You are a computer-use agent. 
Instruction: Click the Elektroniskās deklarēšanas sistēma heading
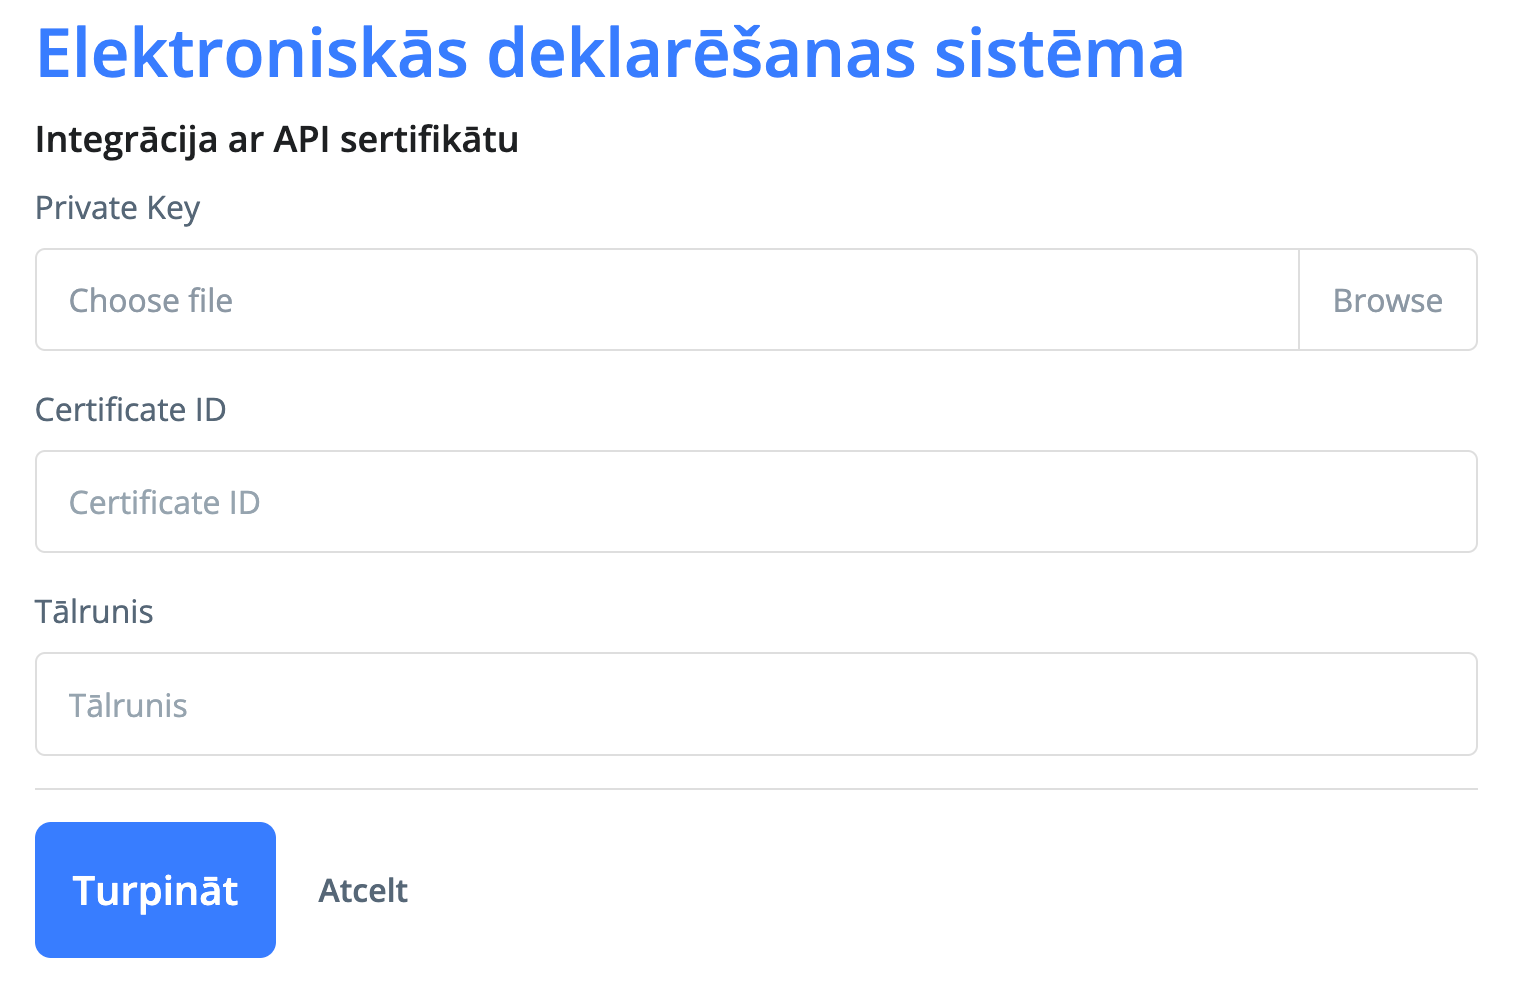610,53
